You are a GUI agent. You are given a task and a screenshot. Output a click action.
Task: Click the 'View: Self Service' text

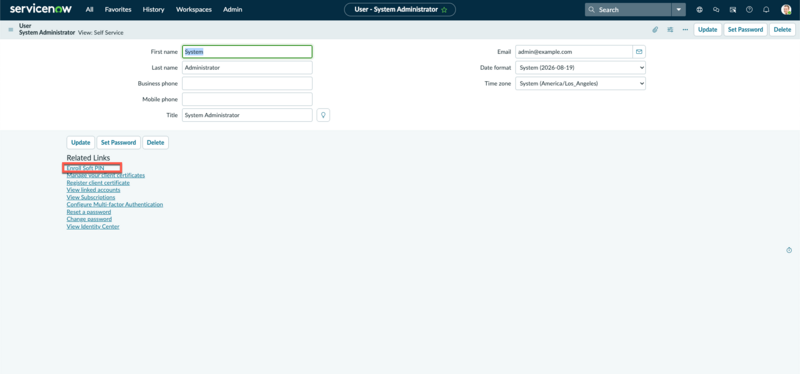101,33
